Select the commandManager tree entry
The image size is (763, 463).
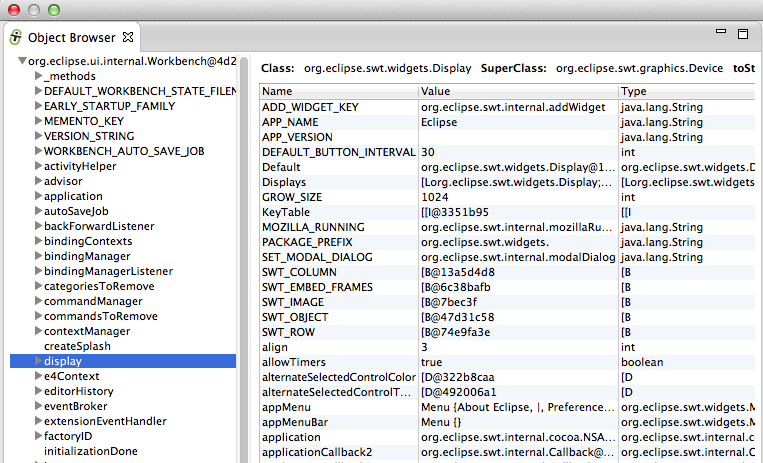(x=93, y=301)
